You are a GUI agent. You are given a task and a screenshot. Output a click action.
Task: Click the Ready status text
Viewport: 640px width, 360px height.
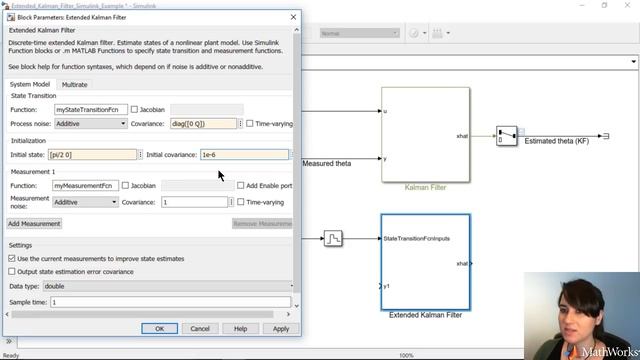pos(11,356)
